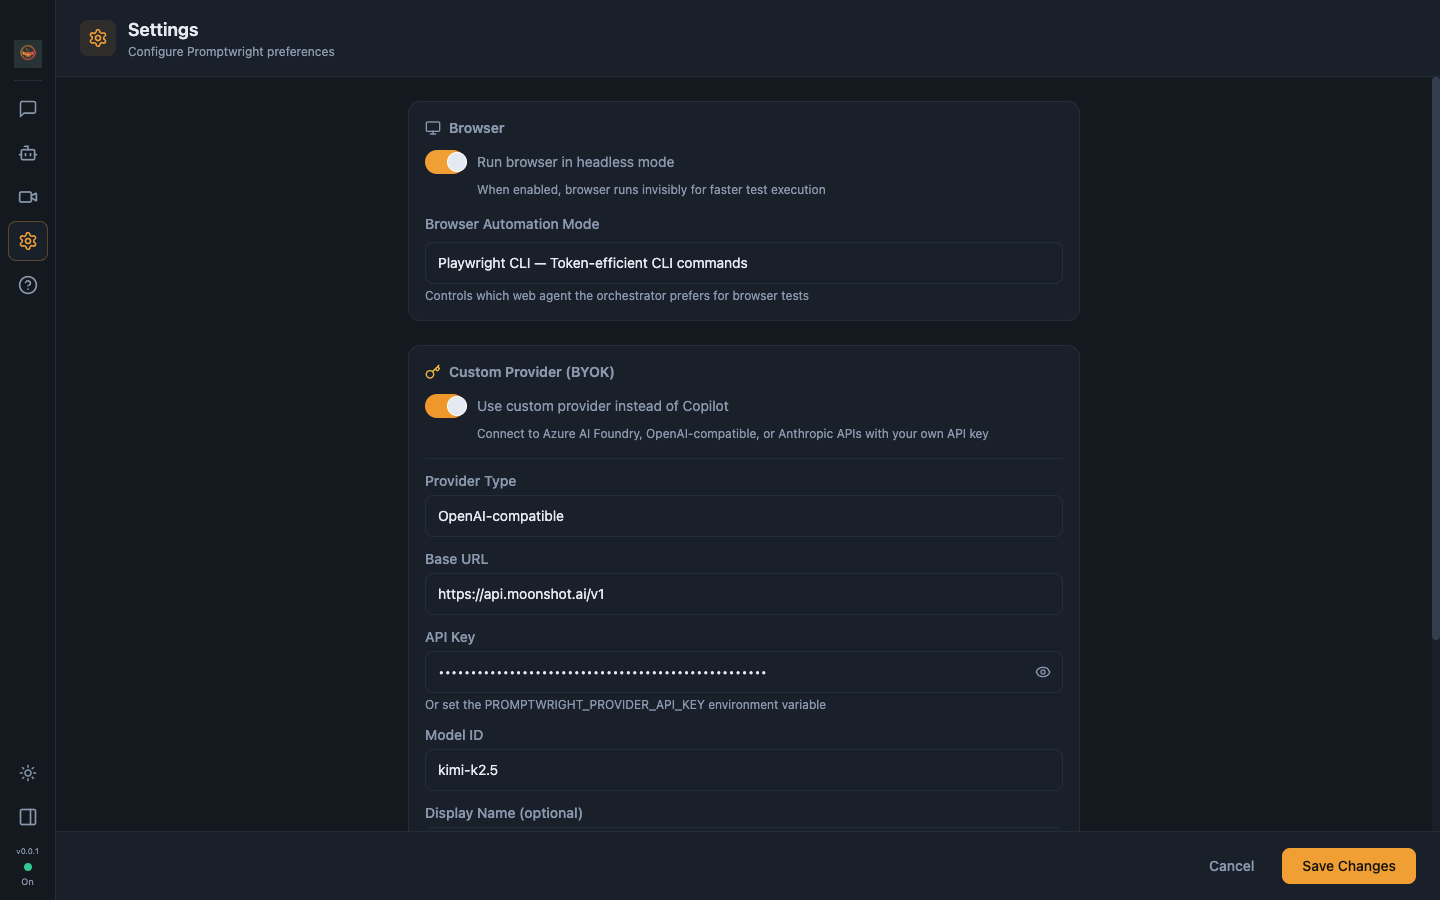Click the Promptwright logo at sidebar top
This screenshot has height=900, width=1440.
coord(28,53)
